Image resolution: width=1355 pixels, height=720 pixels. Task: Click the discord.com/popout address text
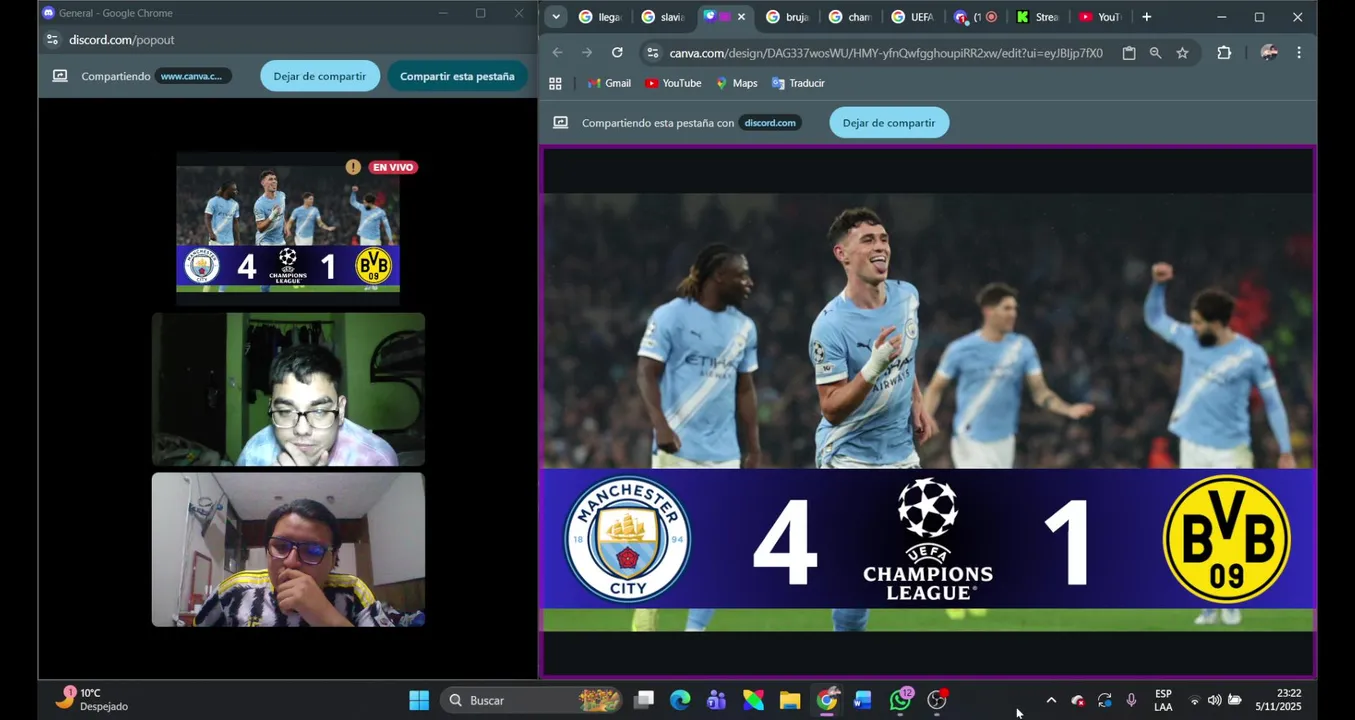(x=122, y=40)
